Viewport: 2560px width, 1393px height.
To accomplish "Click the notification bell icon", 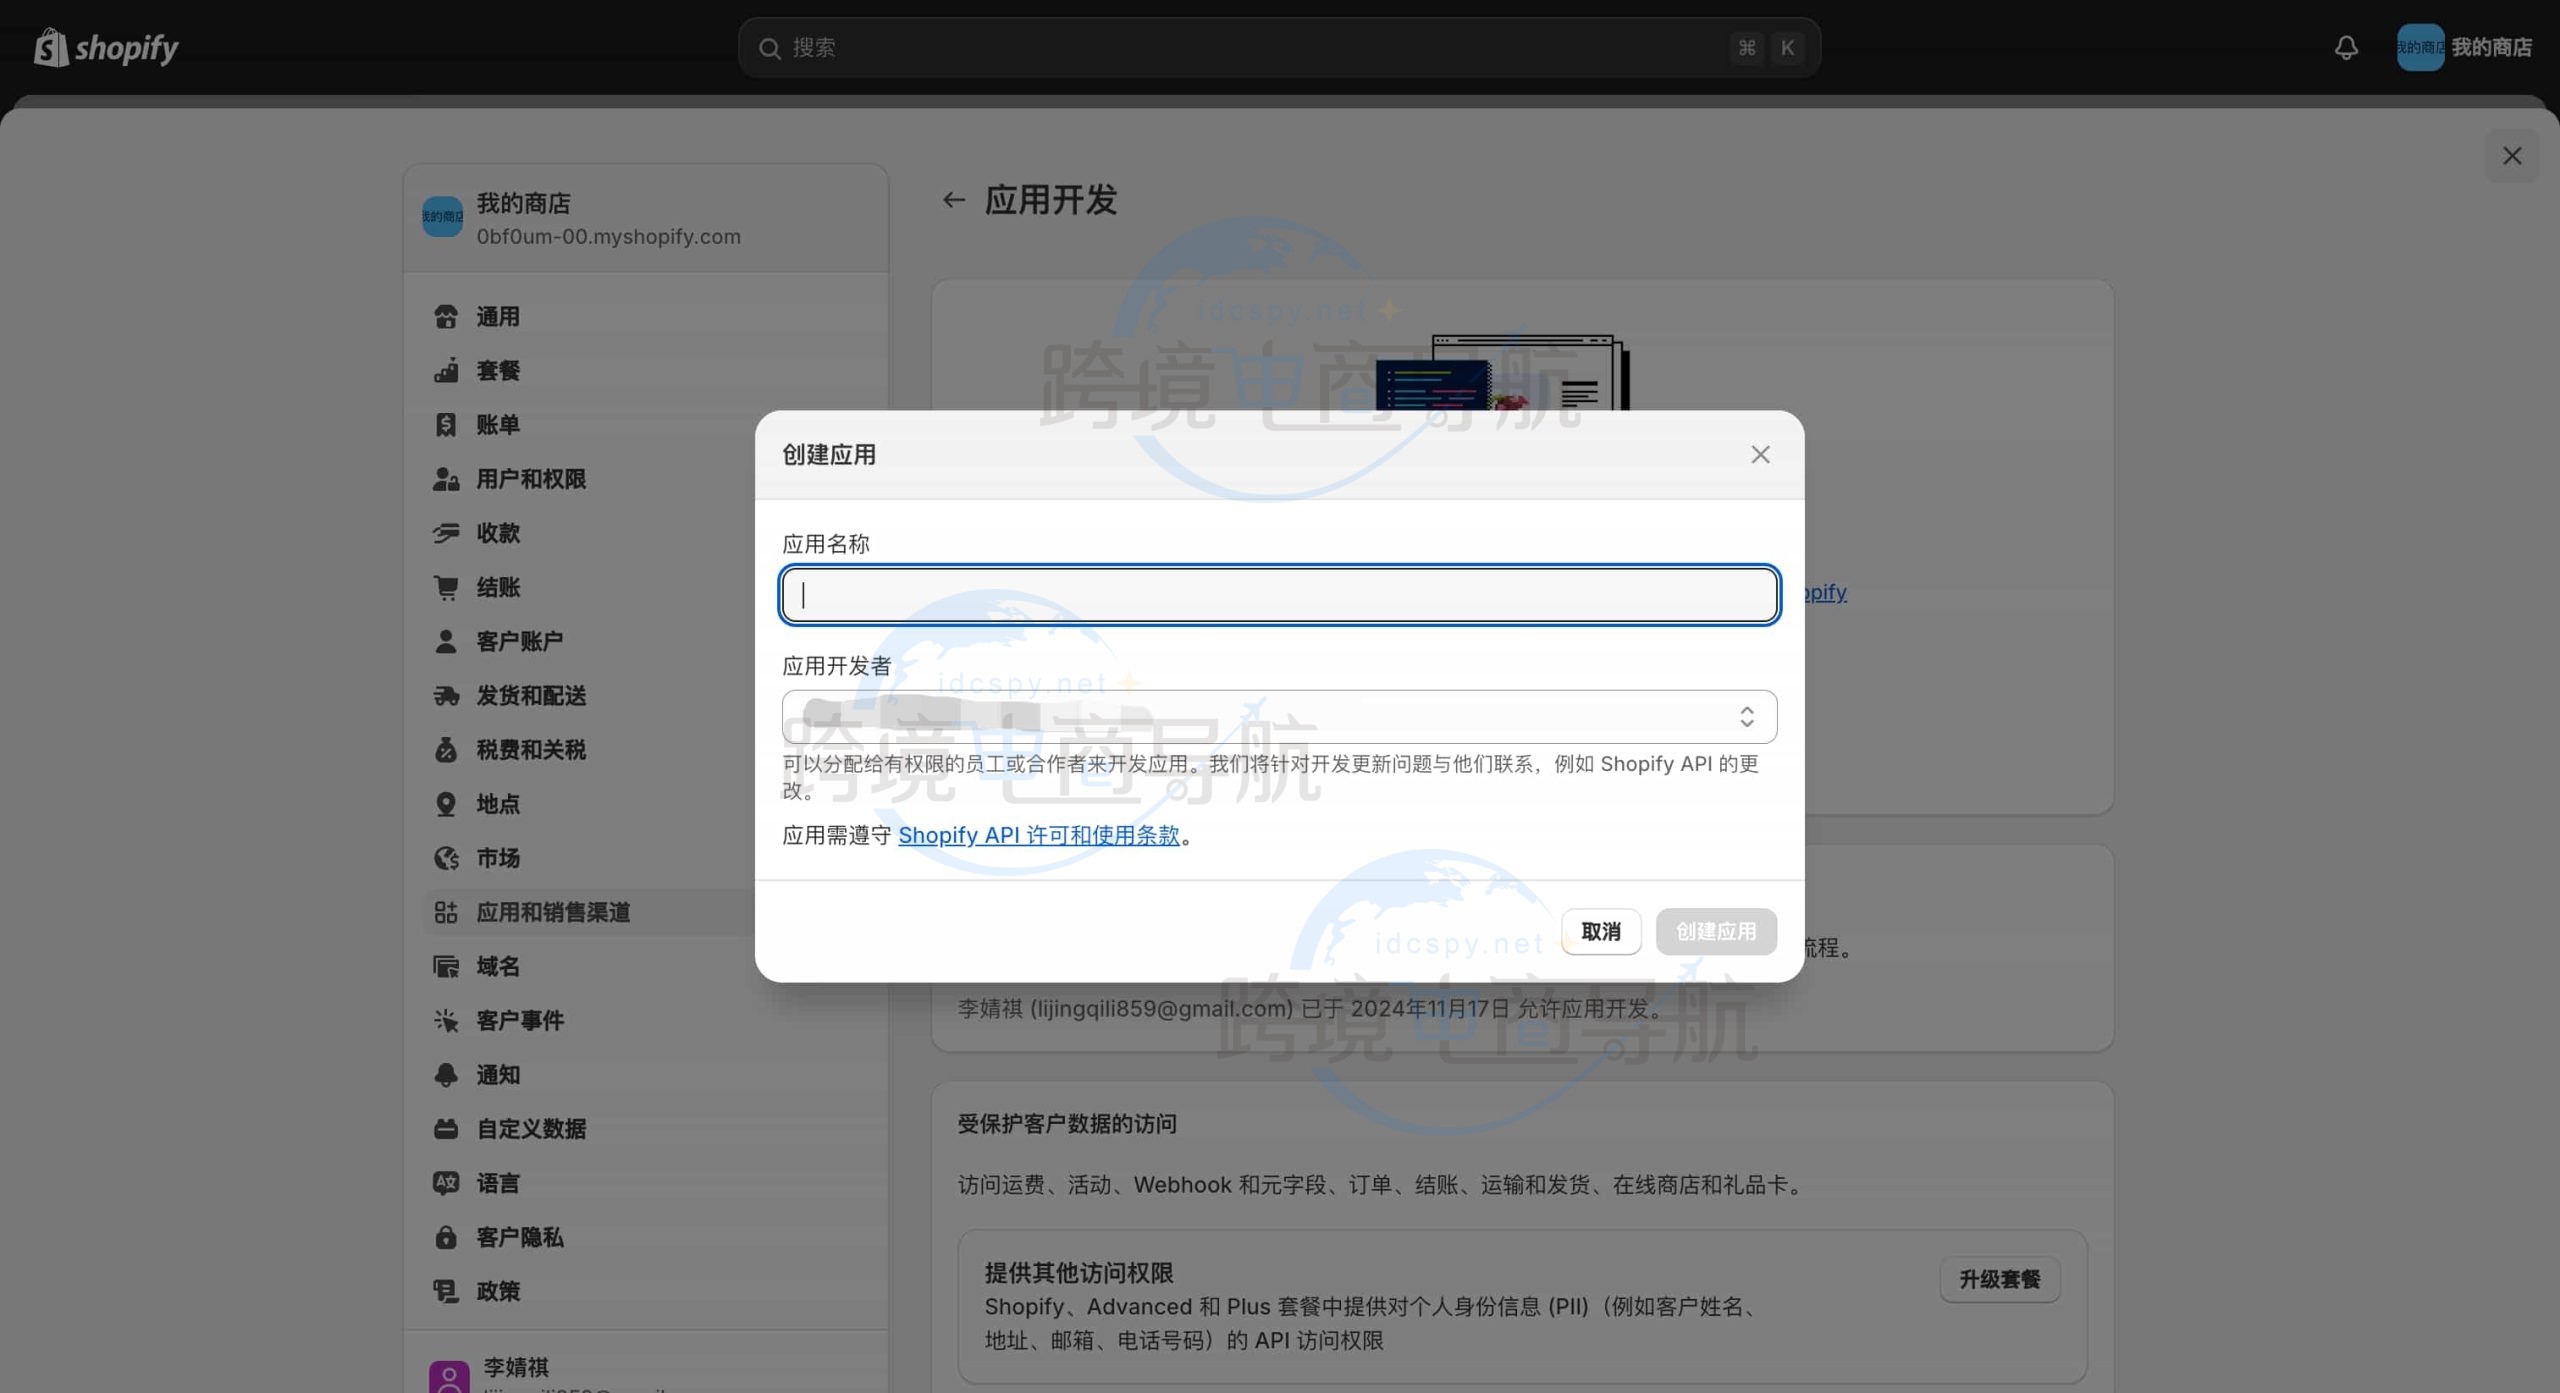I will pos(2346,47).
